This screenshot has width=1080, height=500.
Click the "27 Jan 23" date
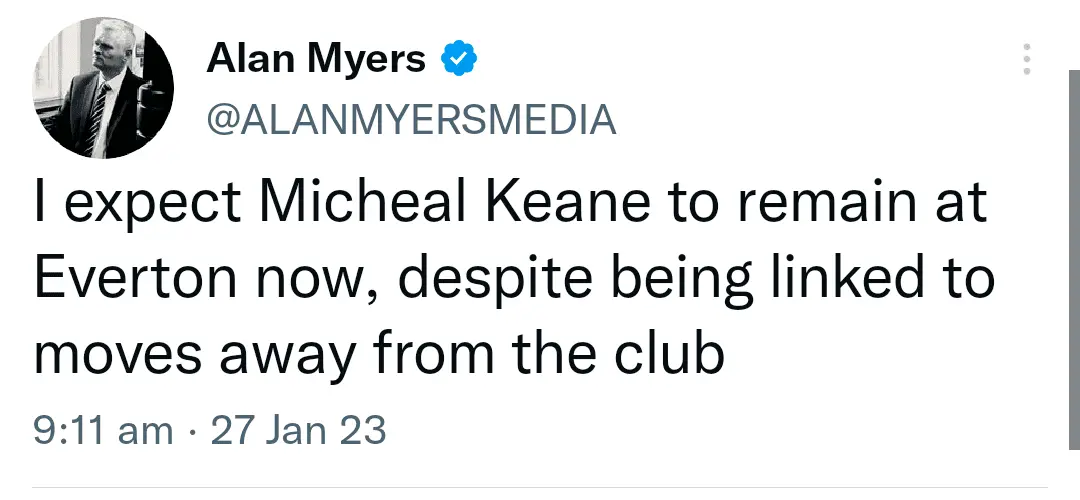(x=298, y=432)
